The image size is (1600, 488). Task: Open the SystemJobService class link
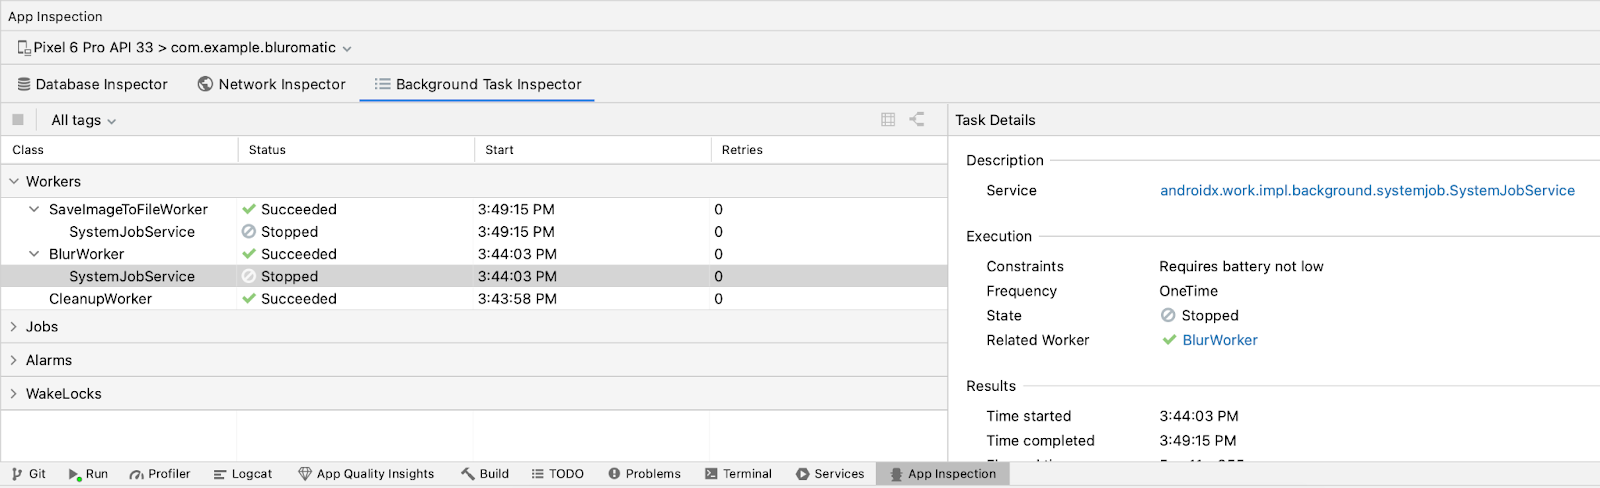(x=1366, y=191)
